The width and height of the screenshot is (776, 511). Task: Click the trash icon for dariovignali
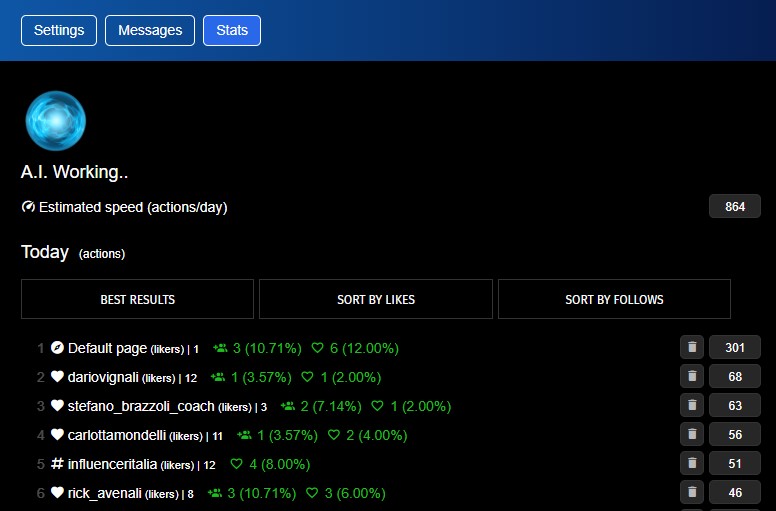point(692,376)
